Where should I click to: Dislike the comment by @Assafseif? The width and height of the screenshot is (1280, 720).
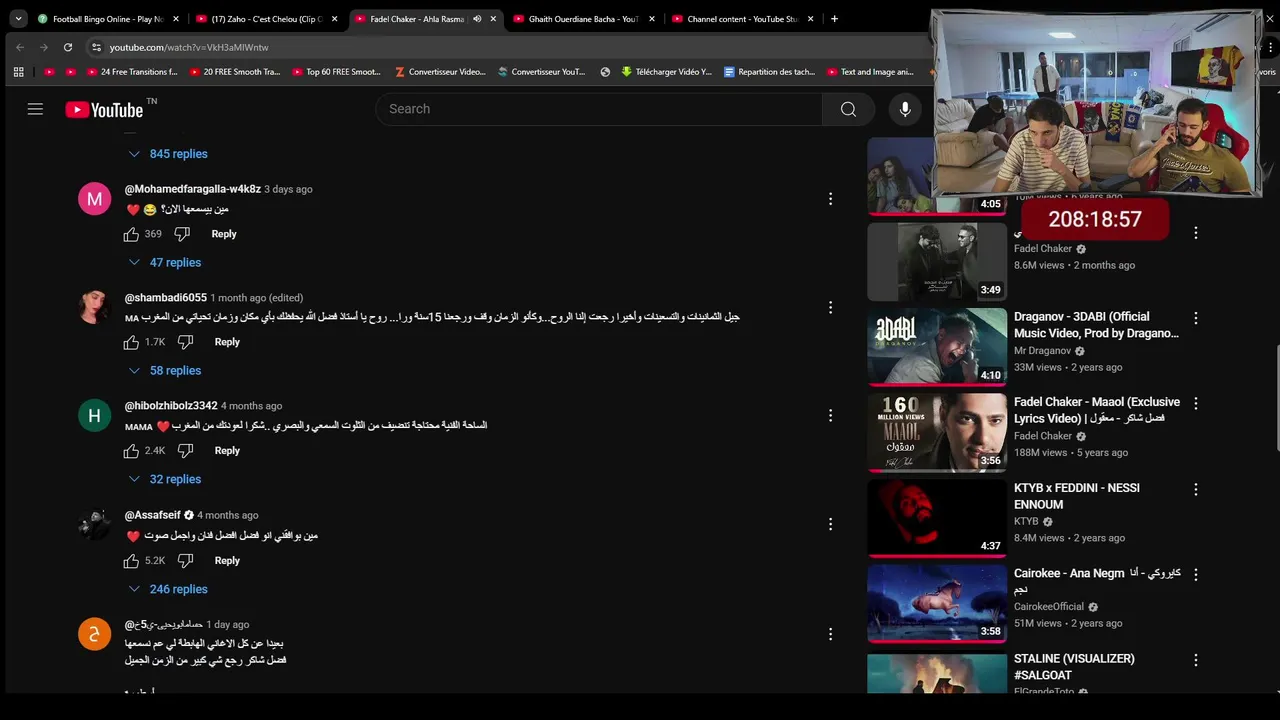click(185, 561)
